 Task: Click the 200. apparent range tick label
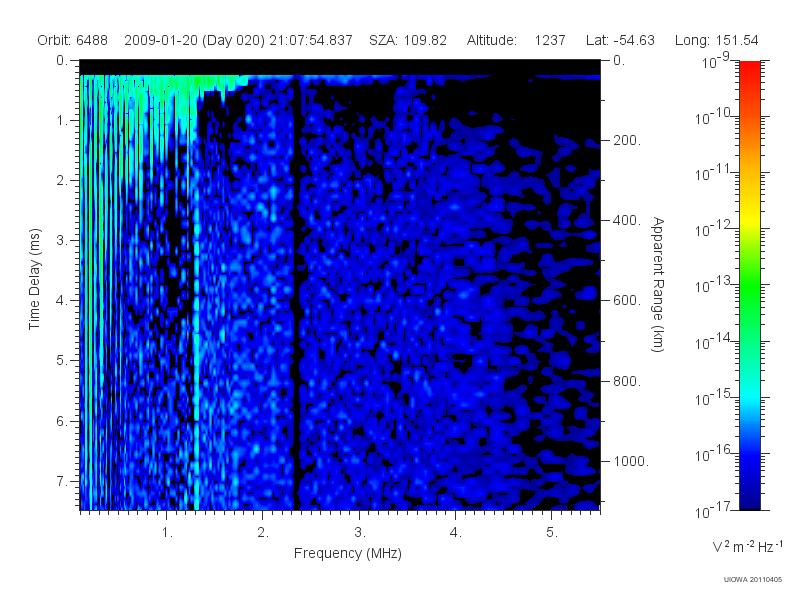(x=627, y=140)
